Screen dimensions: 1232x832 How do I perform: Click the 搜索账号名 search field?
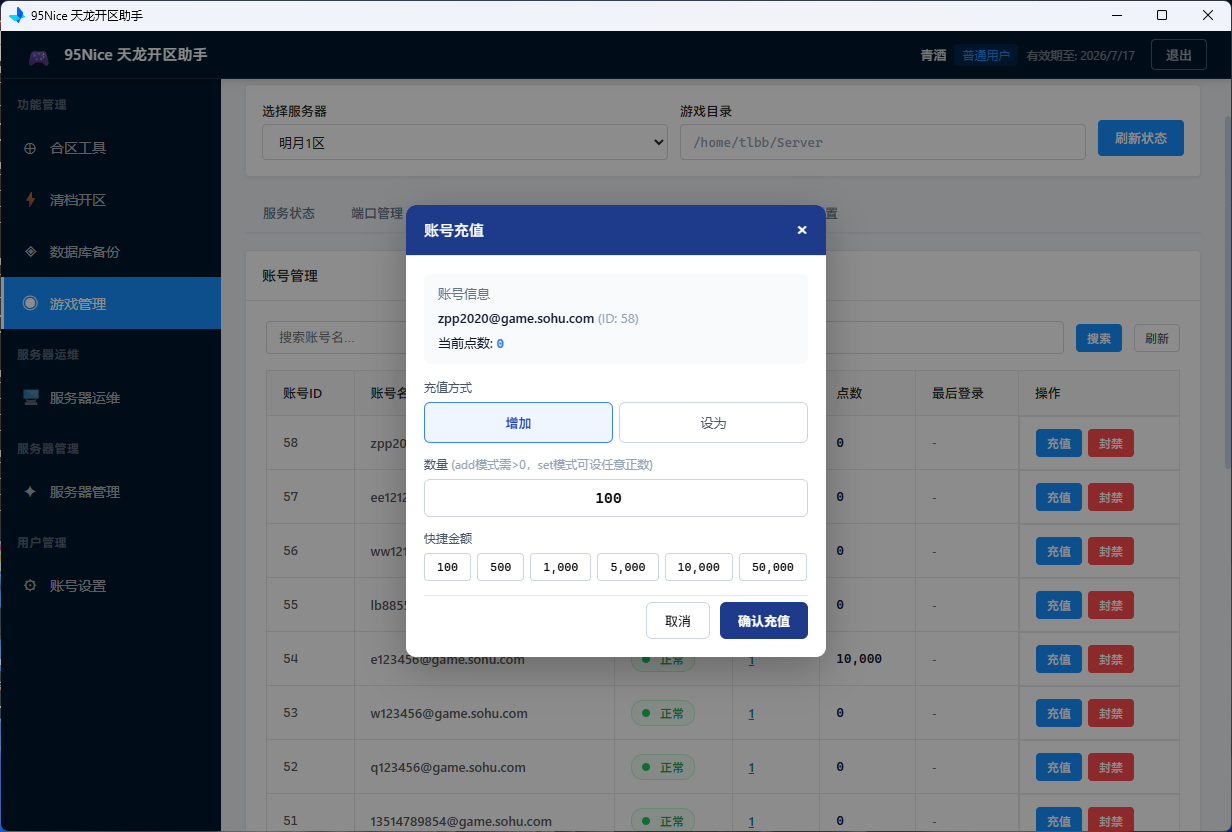(x=665, y=338)
